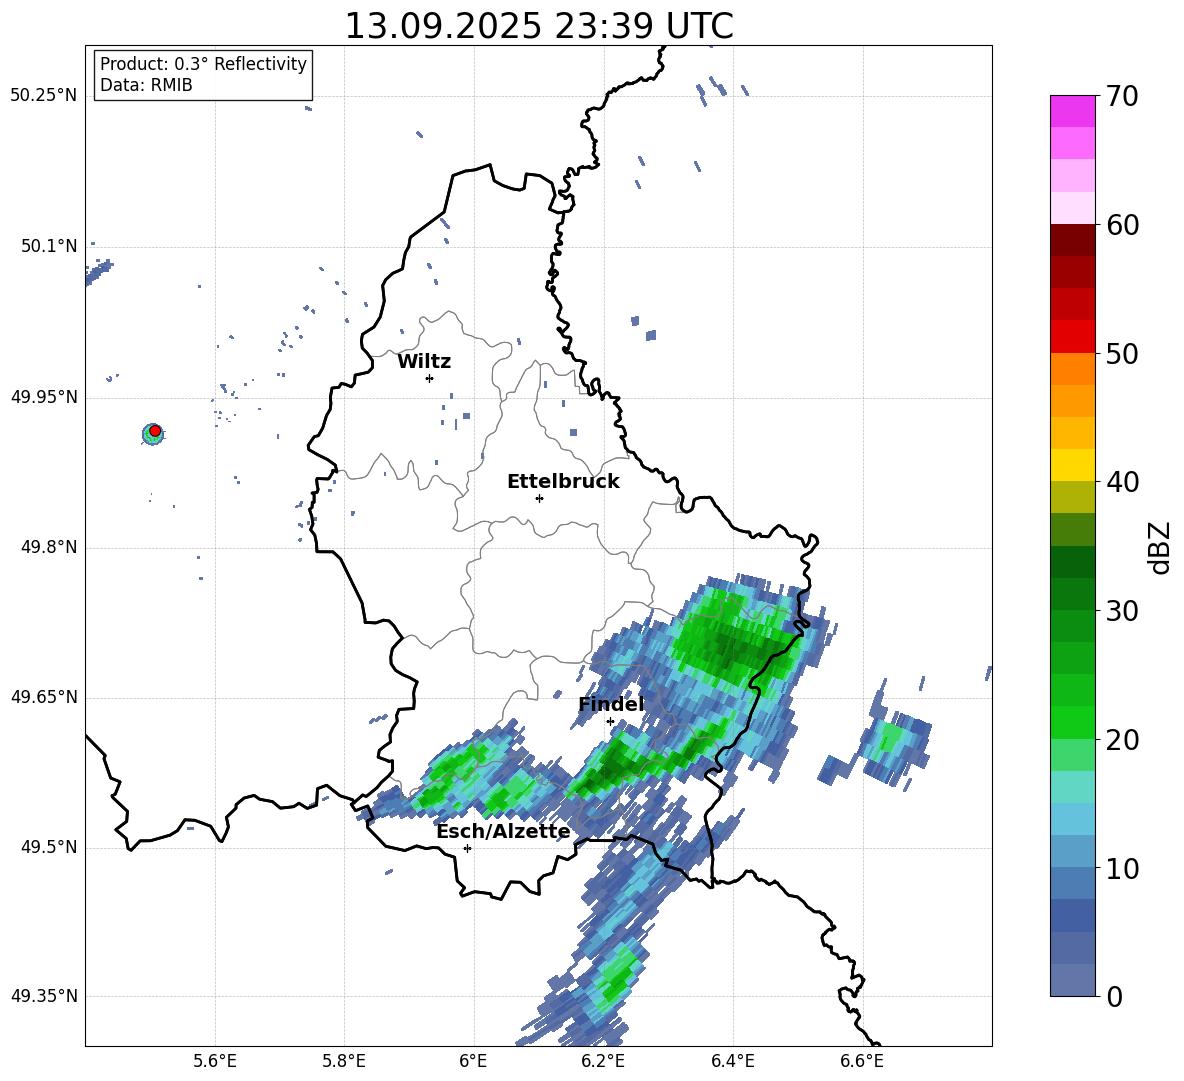Click the 49.95°N latitude label
Viewport: 1184px width, 1081px height.
pos(44,397)
